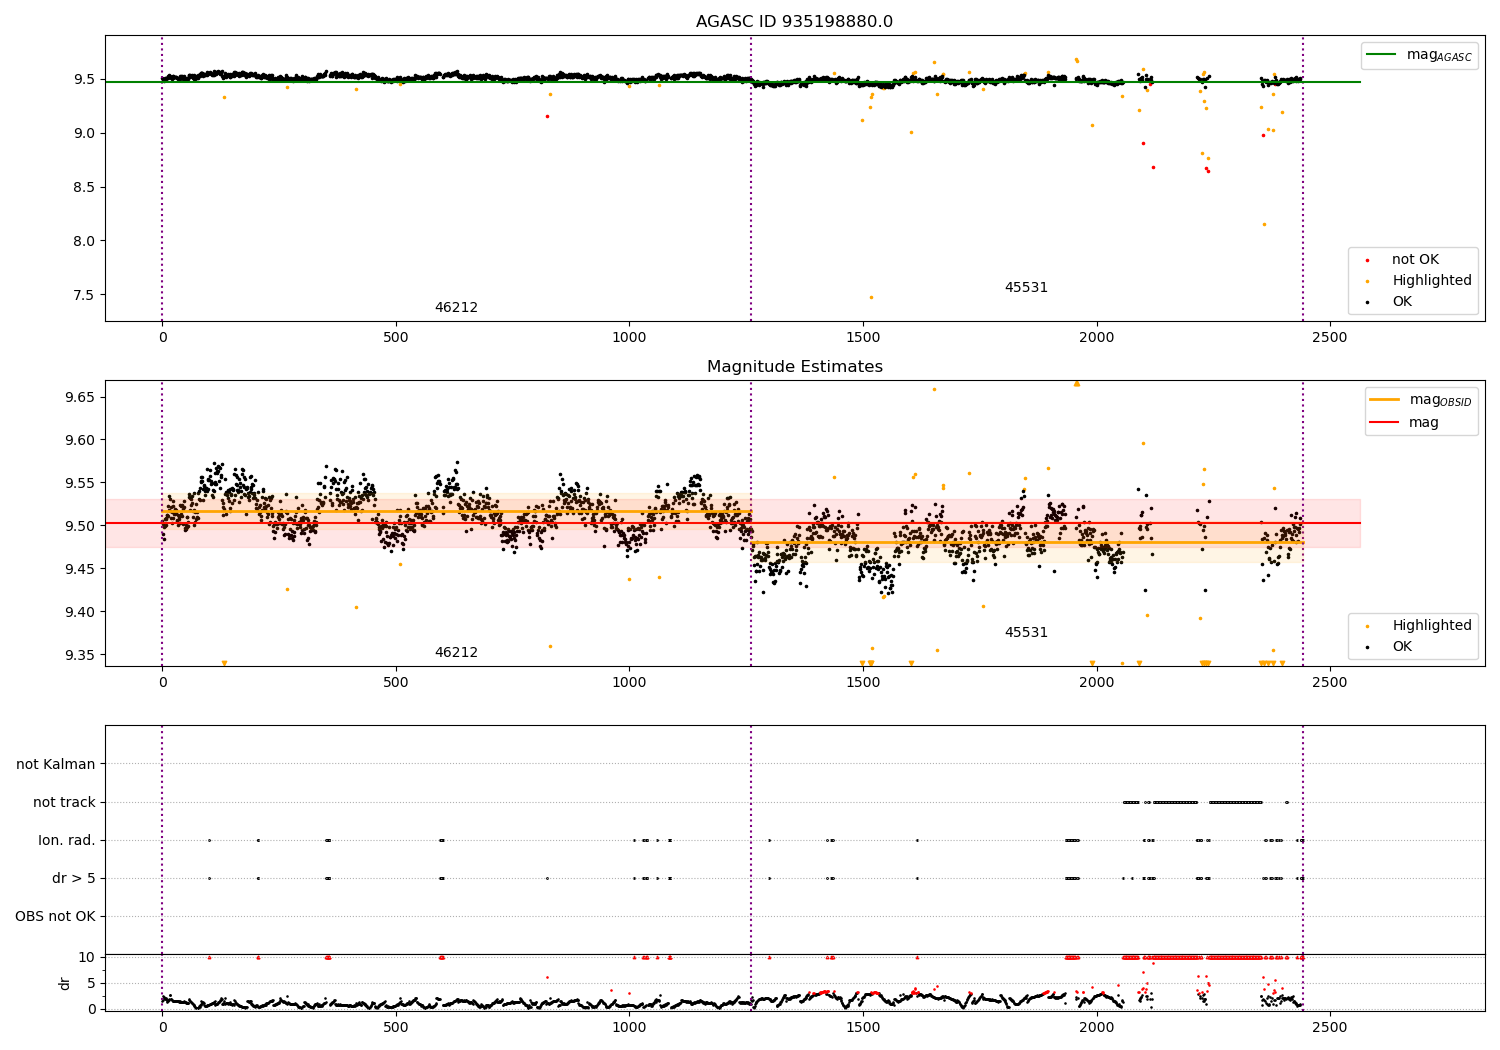Click the 'AGASC ID 935198880.0' plot title

[x=794, y=22]
